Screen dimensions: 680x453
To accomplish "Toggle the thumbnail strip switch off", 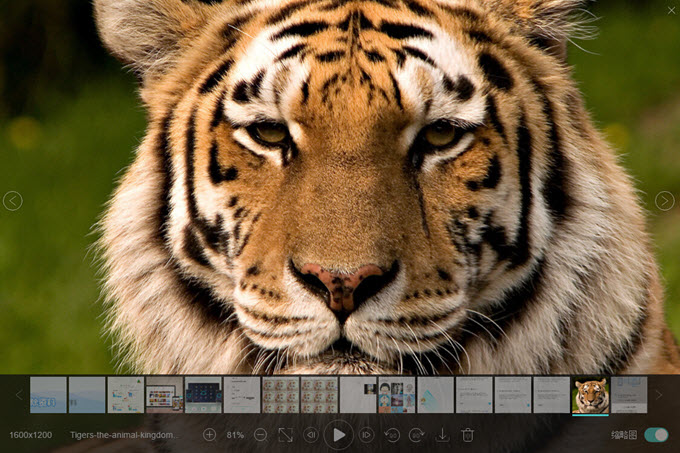I will 656,435.
